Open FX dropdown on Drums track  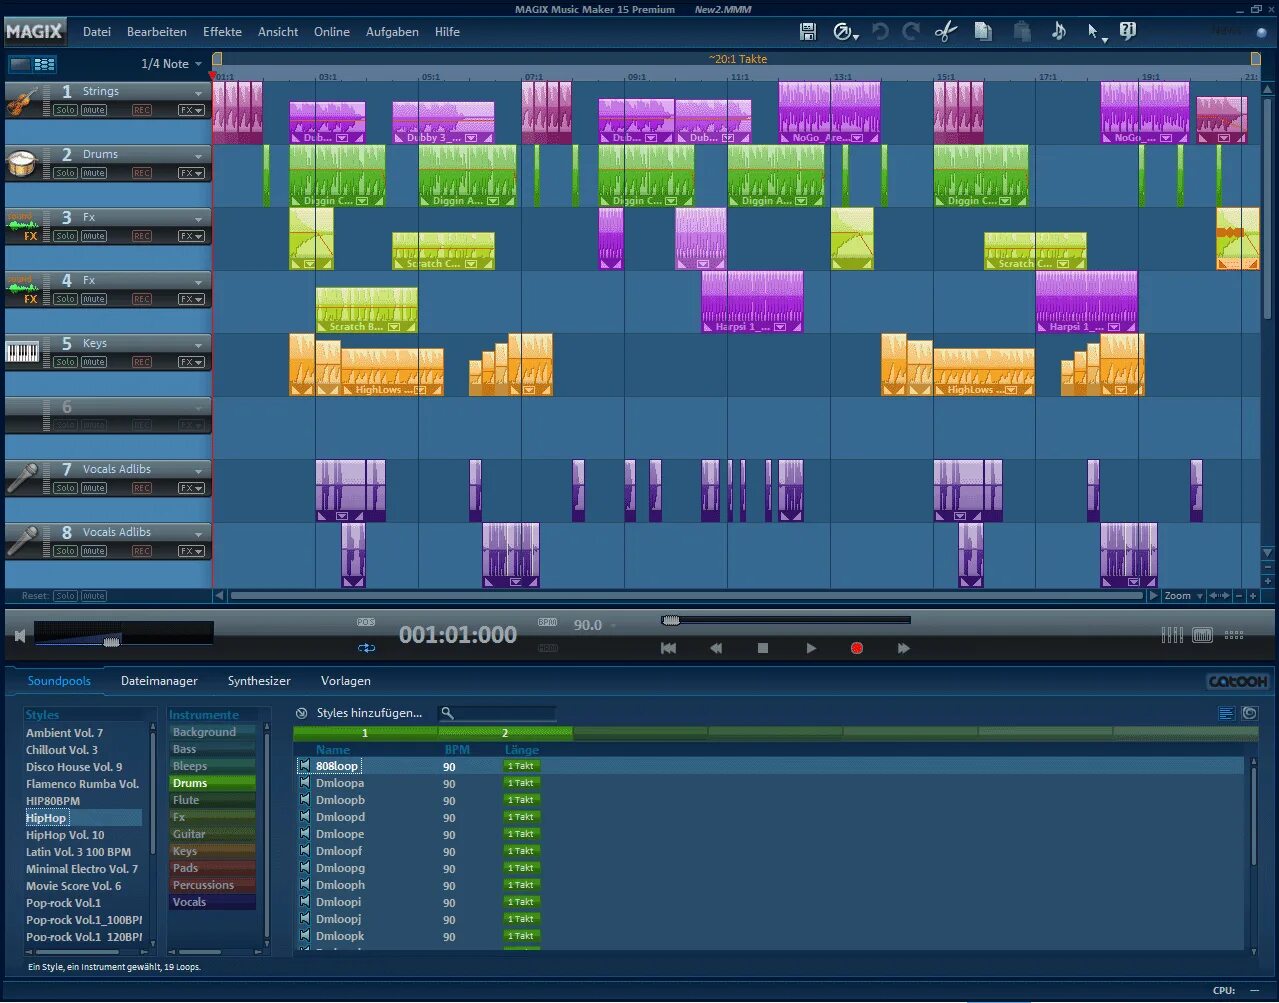[192, 173]
